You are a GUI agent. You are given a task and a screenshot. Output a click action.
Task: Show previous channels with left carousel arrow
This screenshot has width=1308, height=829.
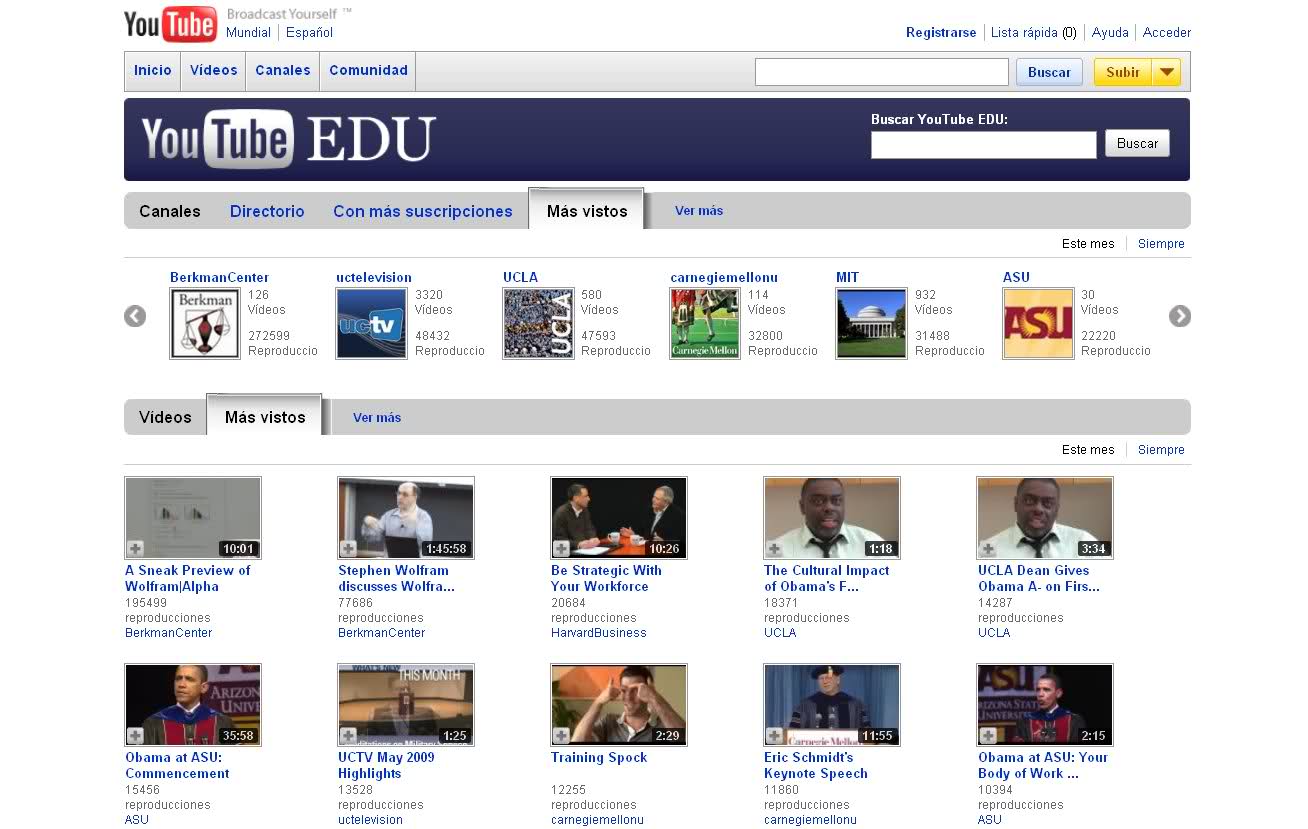[135, 316]
